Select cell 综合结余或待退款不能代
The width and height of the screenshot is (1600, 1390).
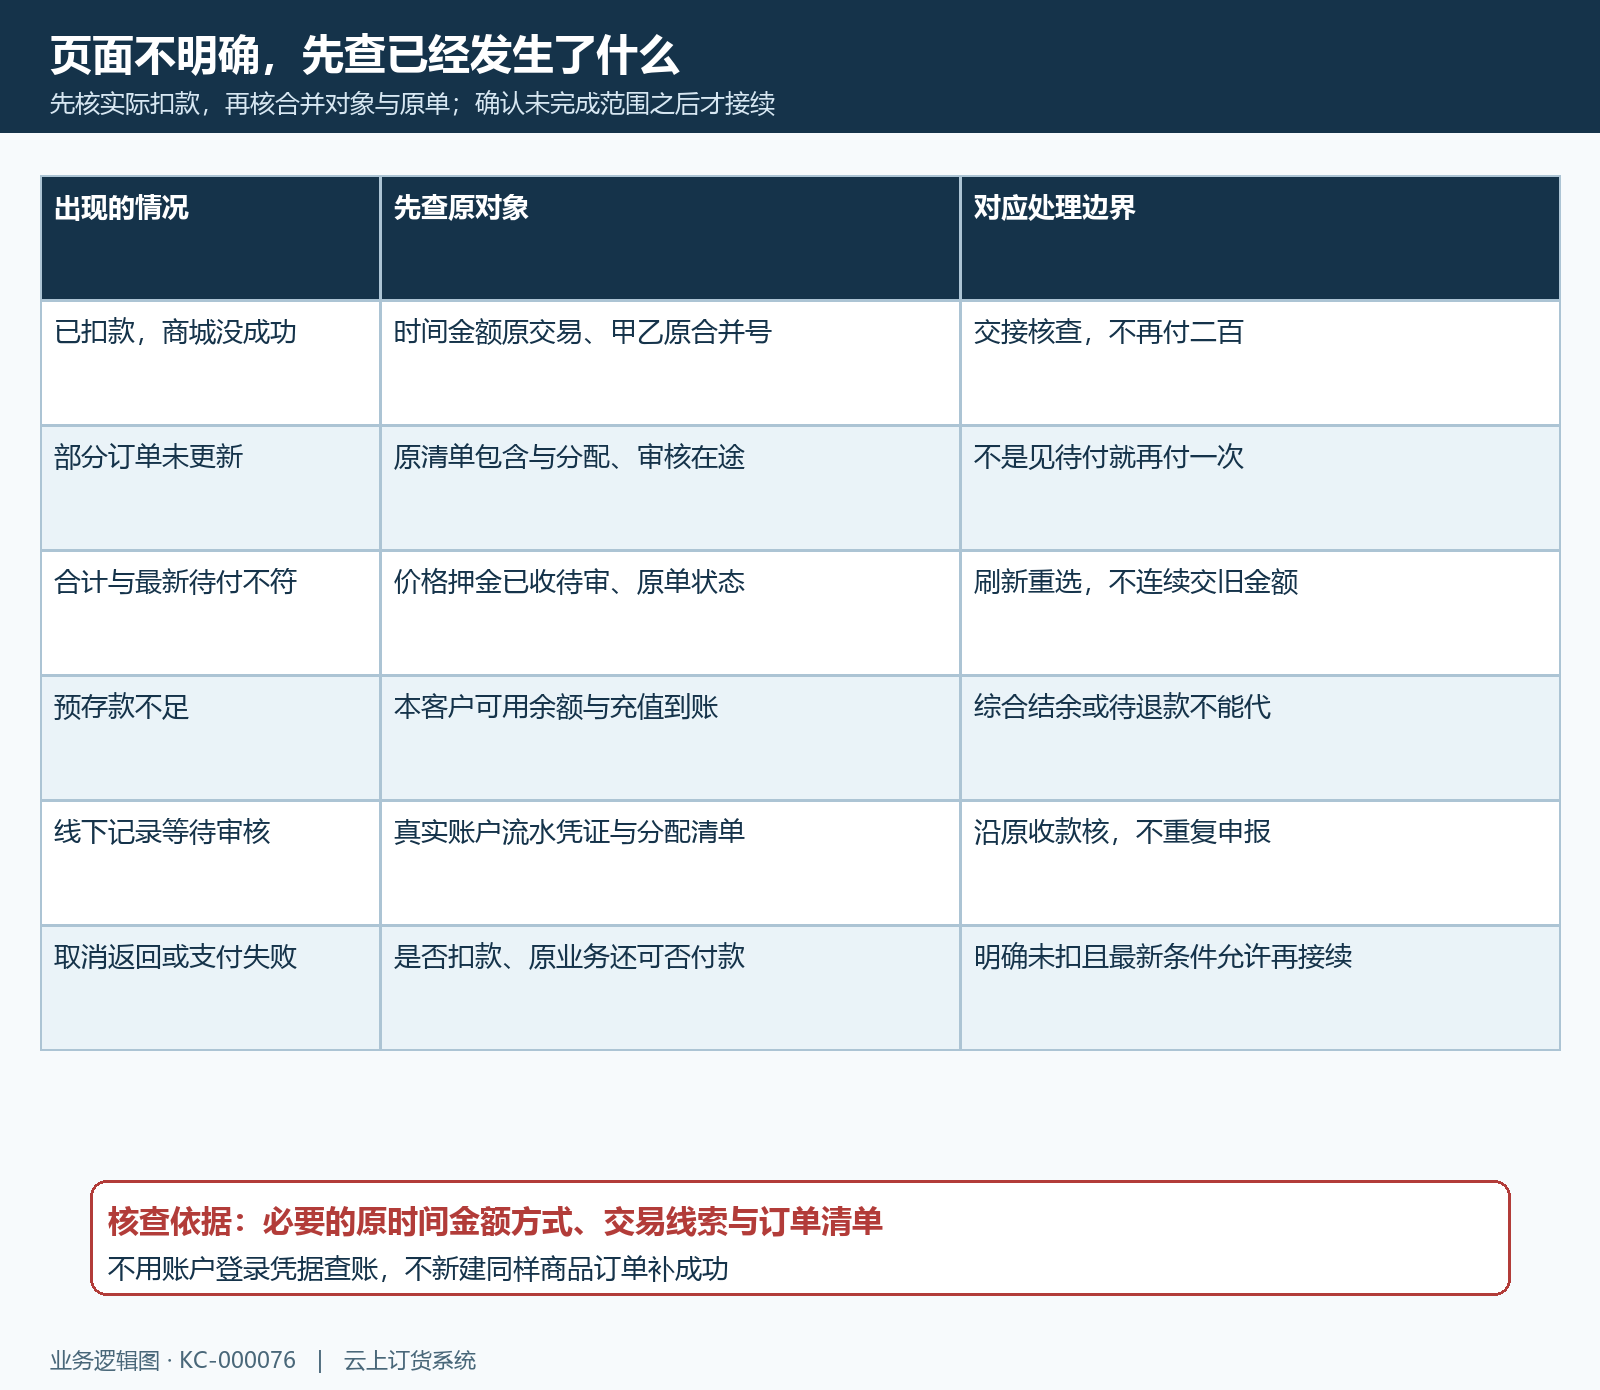(x=1260, y=738)
